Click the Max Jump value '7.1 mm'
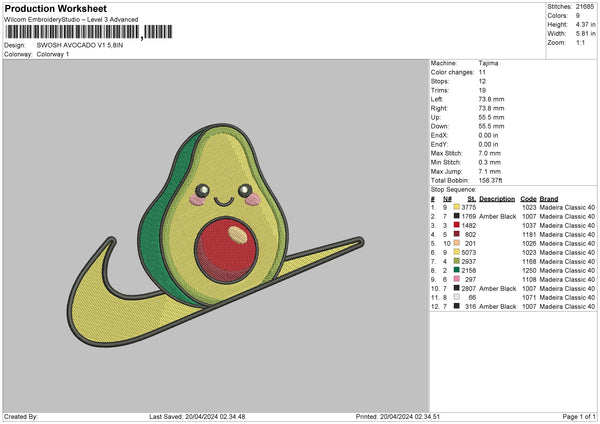 click(490, 171)
